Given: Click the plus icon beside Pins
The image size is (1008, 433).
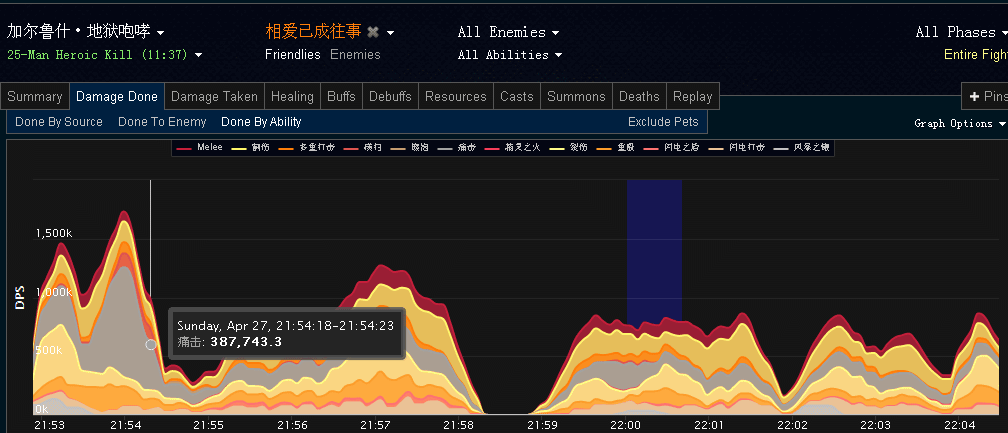Looking at the screenshot, I should pos(974,97).
